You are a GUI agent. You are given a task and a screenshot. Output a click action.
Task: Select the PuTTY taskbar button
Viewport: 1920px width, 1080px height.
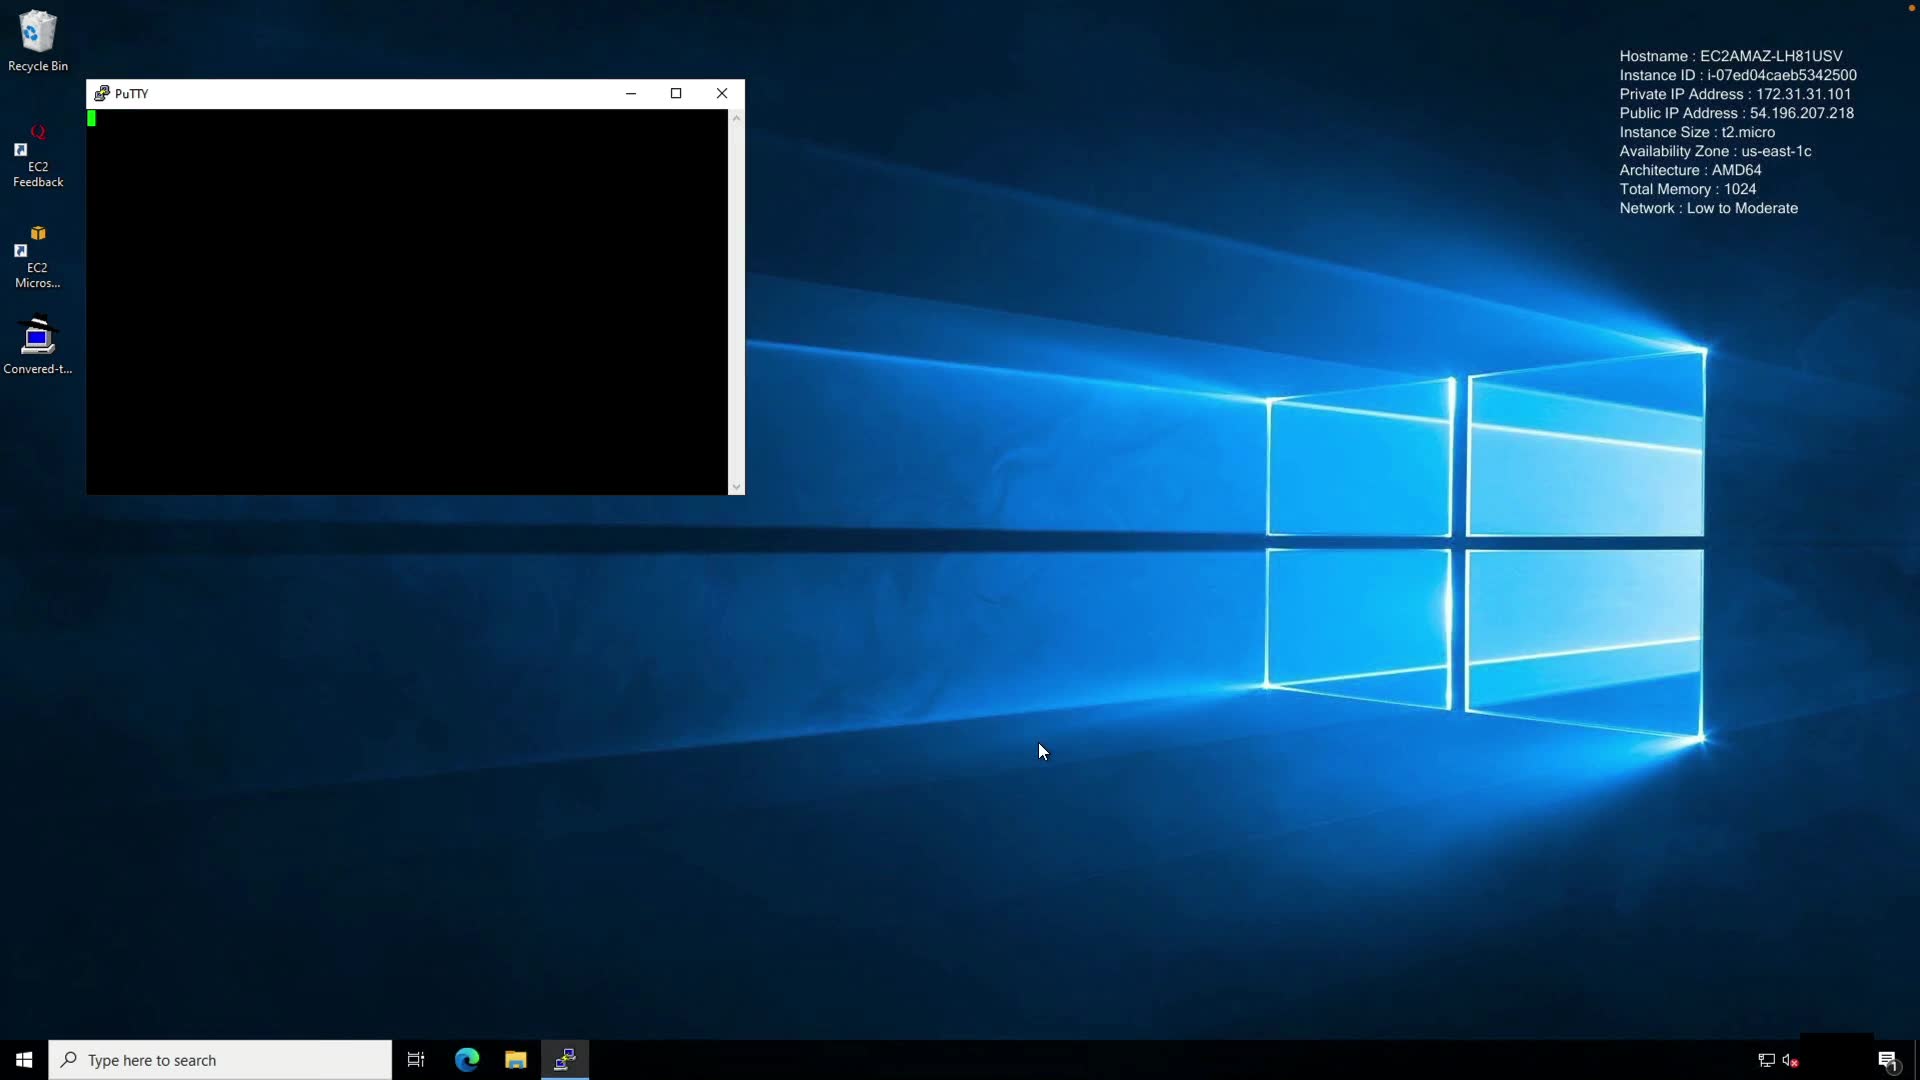click(x=565, y=1060)
